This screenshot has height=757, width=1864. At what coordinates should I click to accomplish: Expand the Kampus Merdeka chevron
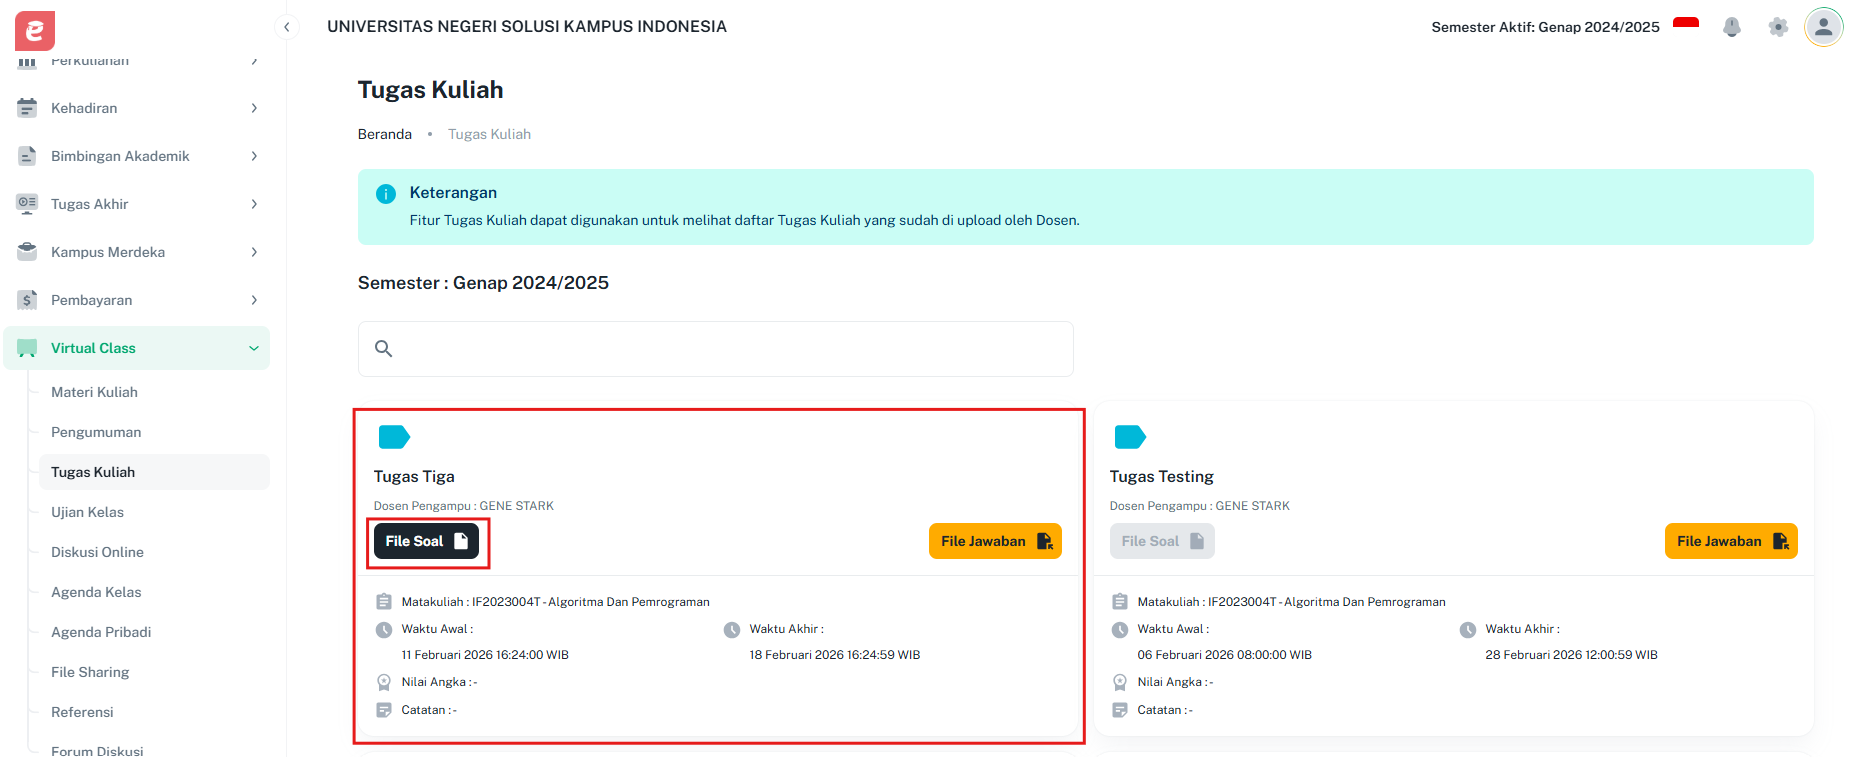[254, 252]
